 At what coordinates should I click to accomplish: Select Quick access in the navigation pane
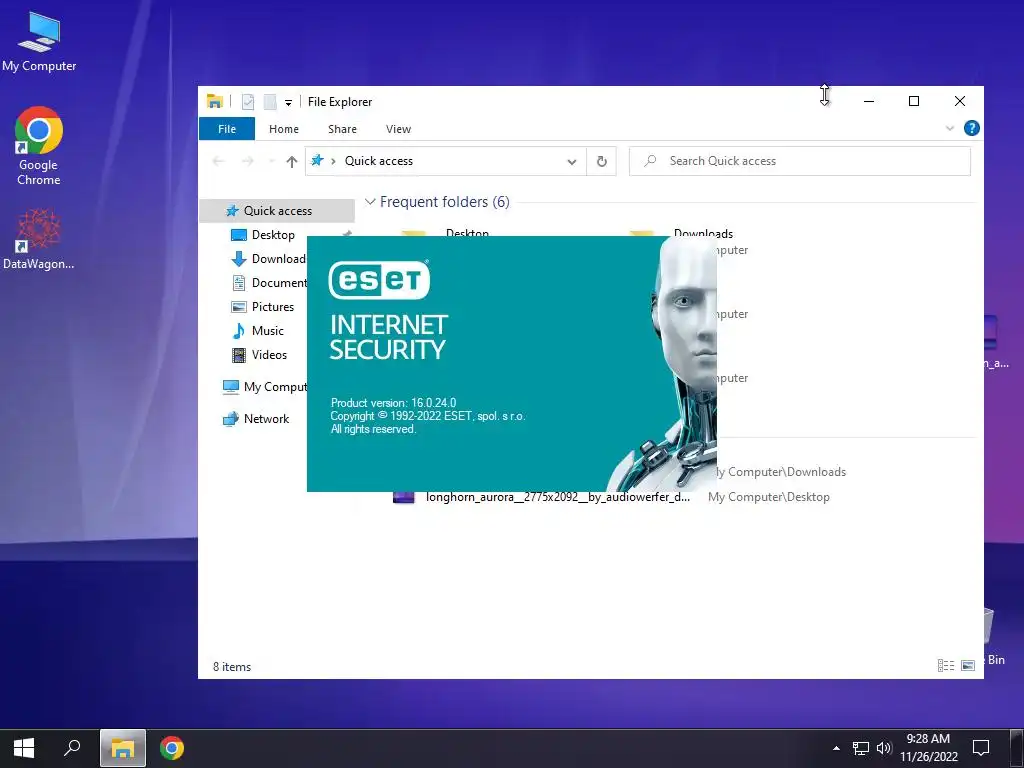(x=277, y=211)
